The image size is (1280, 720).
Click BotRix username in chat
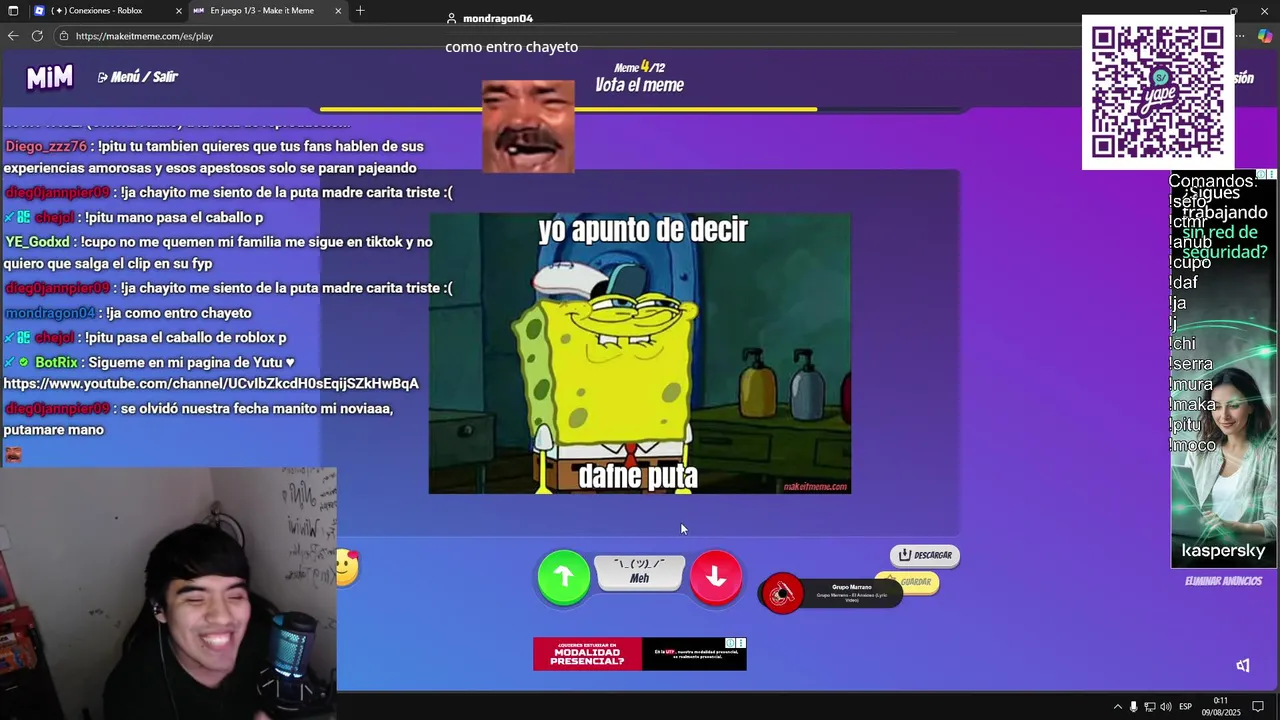56,363
